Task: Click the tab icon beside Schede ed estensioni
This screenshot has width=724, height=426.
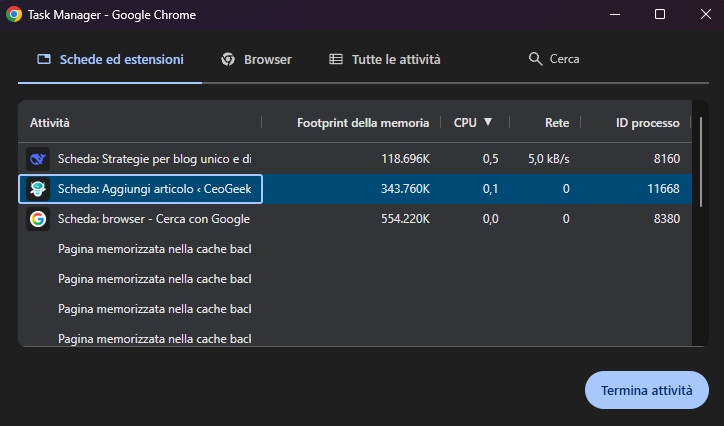Action: pos(44,59)
